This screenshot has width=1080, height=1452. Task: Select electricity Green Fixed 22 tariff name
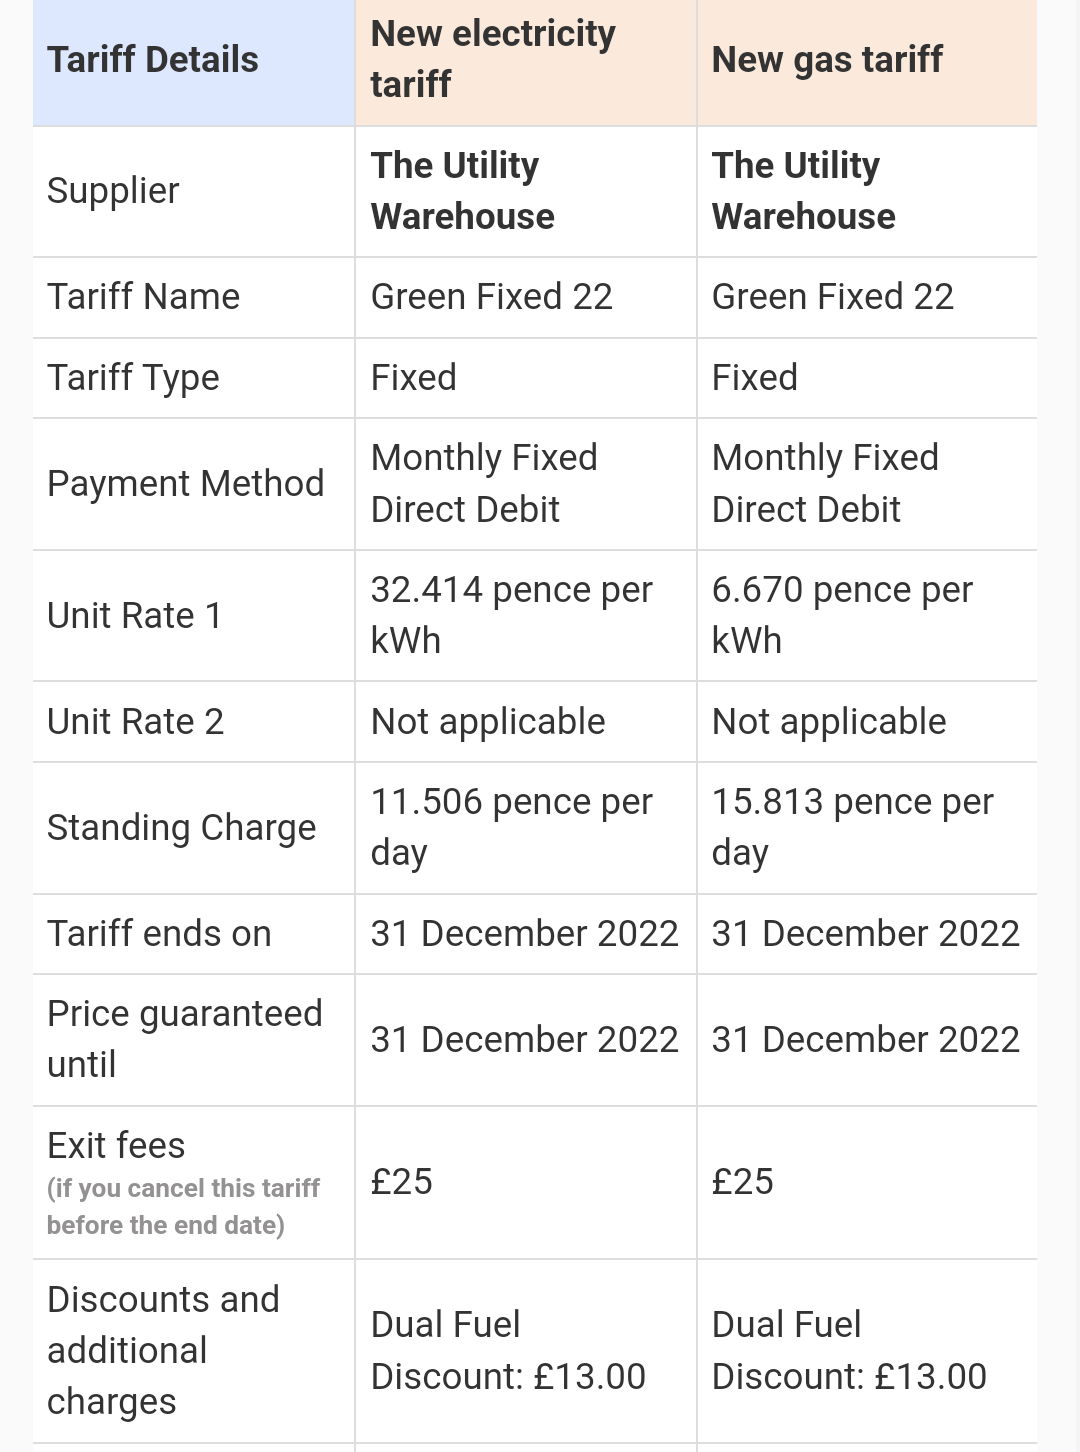(x=492, y=297)
